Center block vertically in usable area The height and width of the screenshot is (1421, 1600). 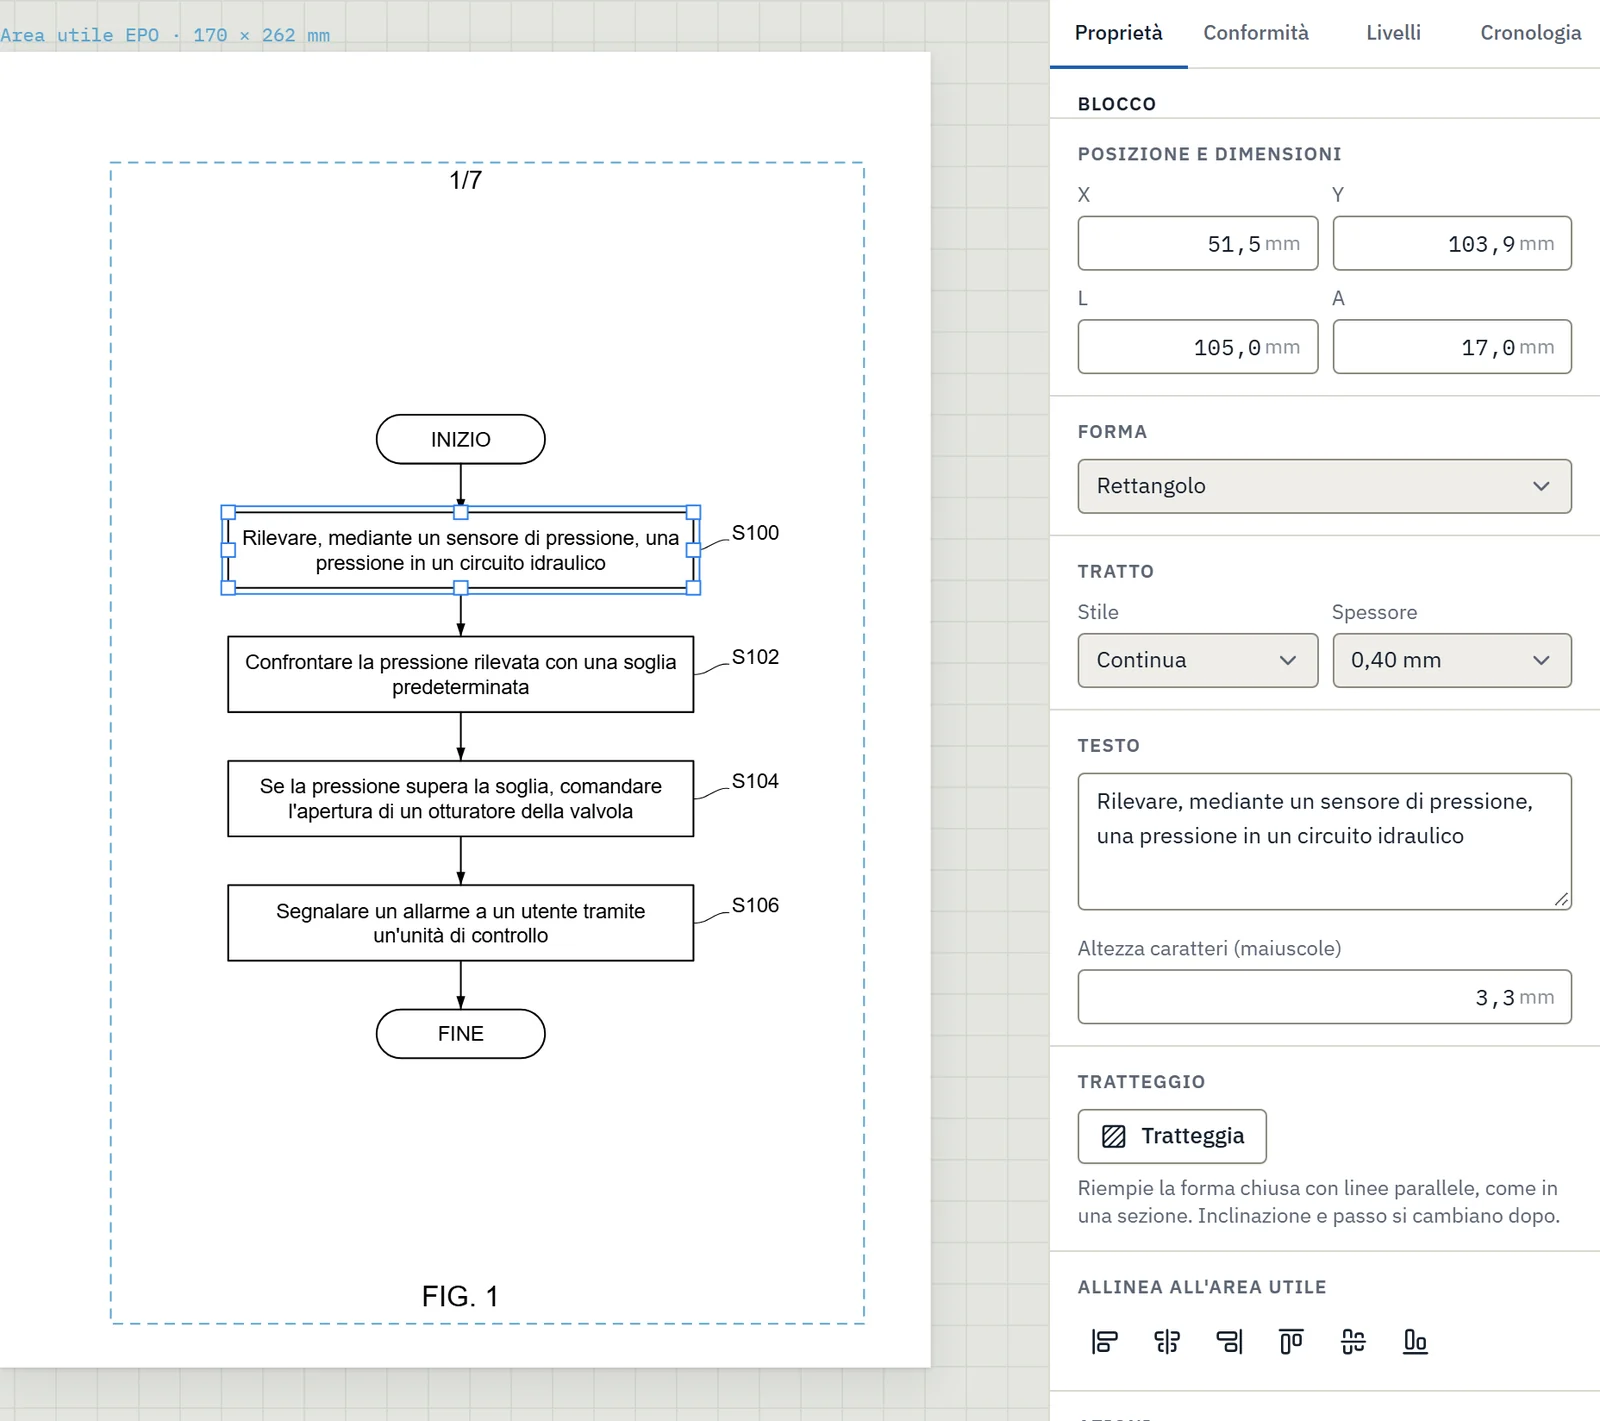(x=1353, y=1341)
